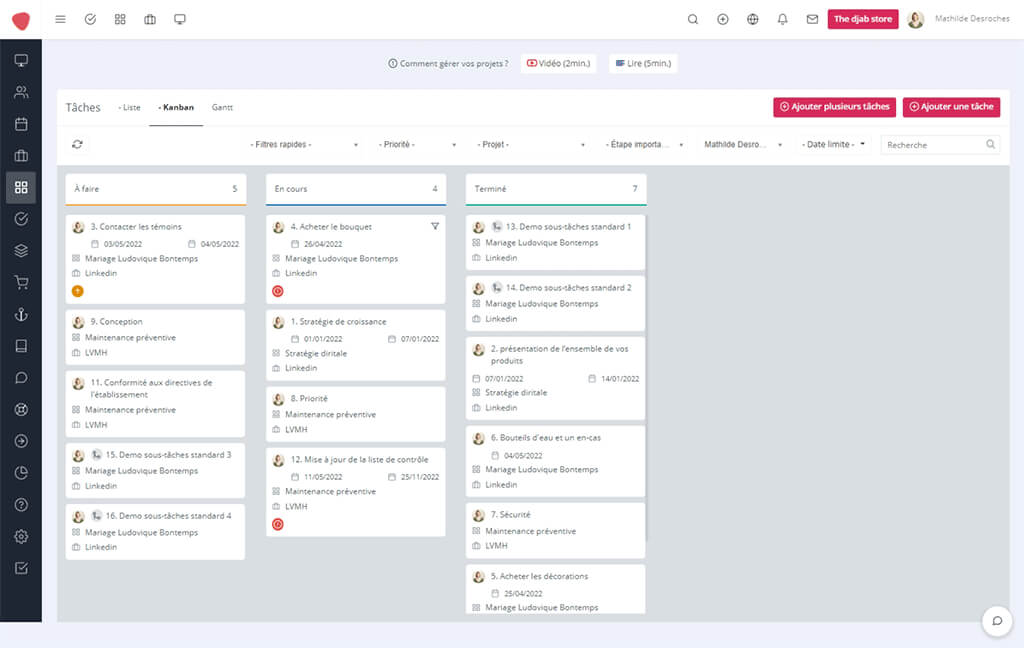Screen dimensions: 1024x648
Task: Open the 9. Conception task card
Action: [x=155, y=336]
